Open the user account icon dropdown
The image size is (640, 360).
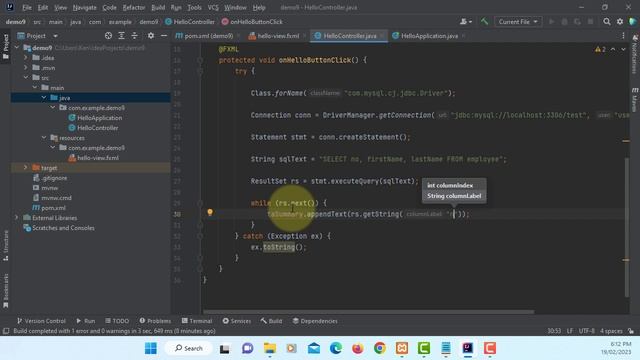[x=465, y=22]
